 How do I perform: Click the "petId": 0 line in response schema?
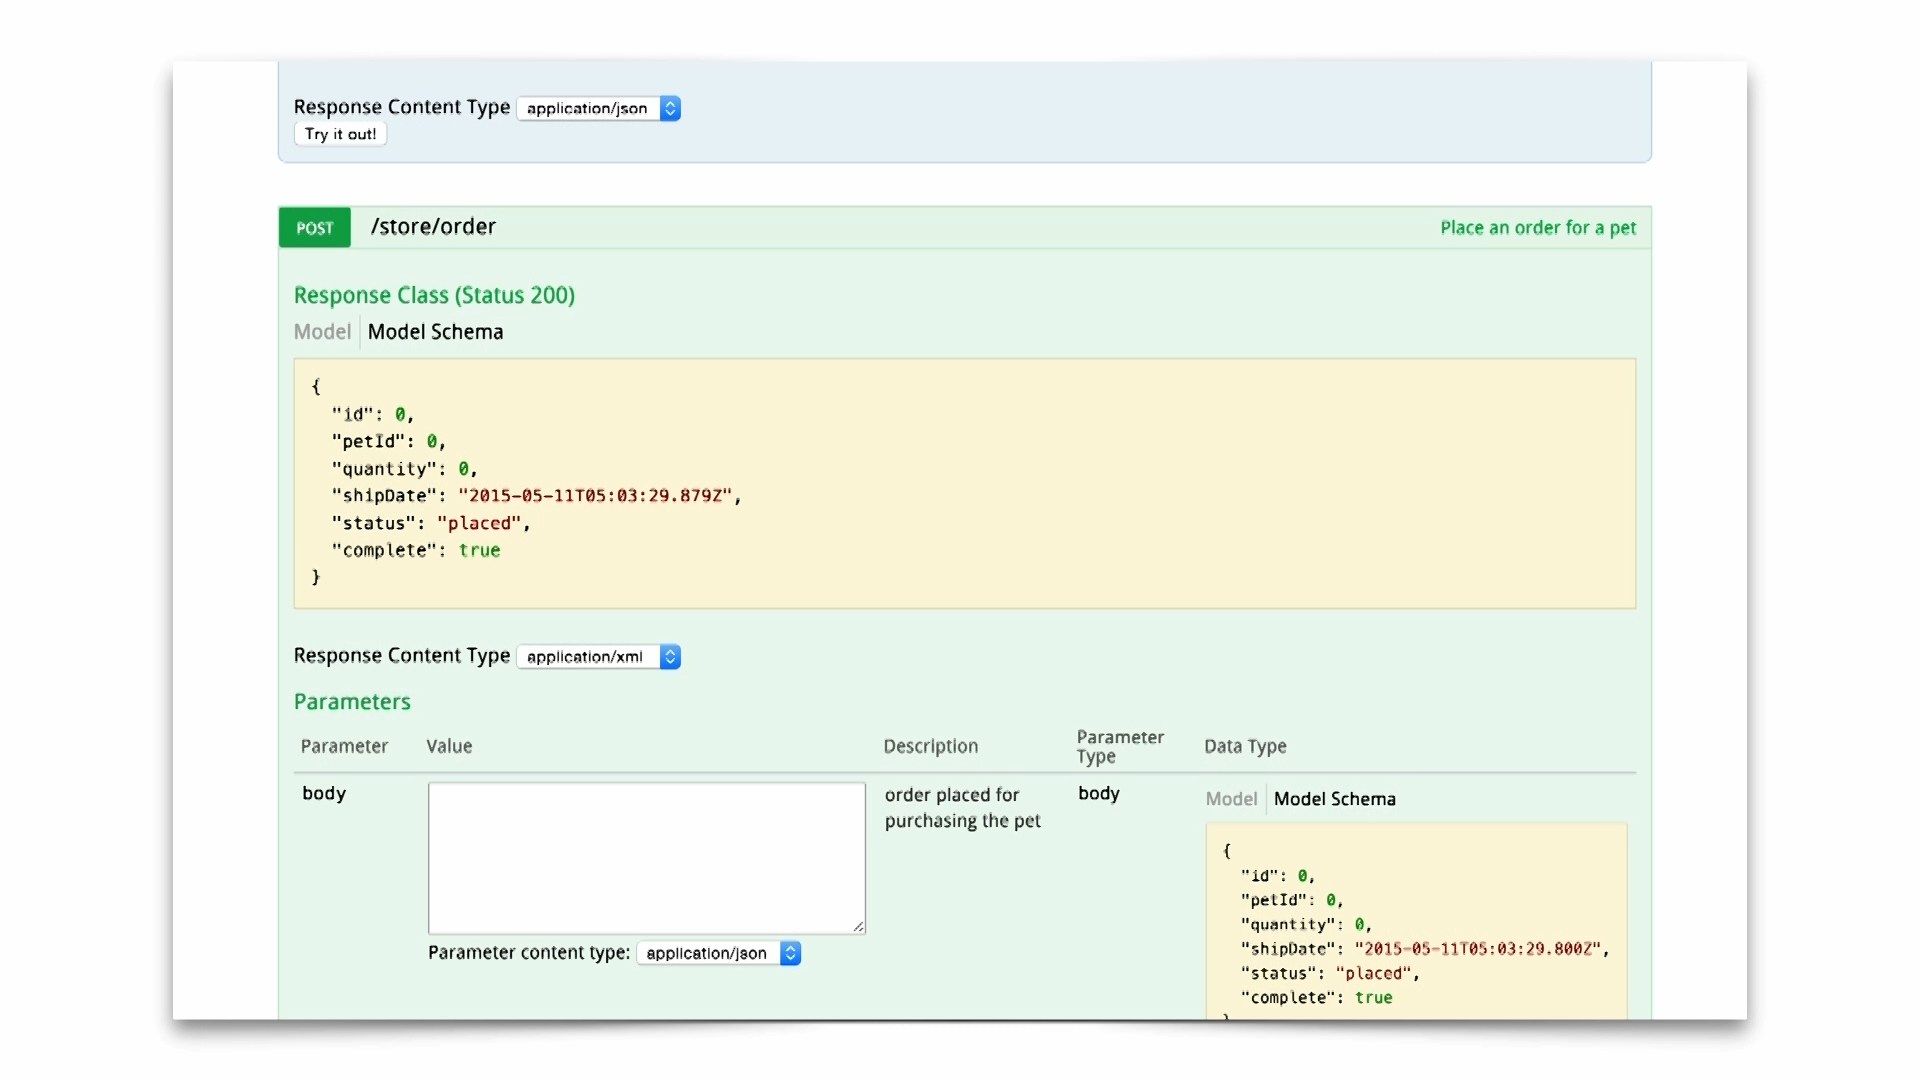pos(388,441)
